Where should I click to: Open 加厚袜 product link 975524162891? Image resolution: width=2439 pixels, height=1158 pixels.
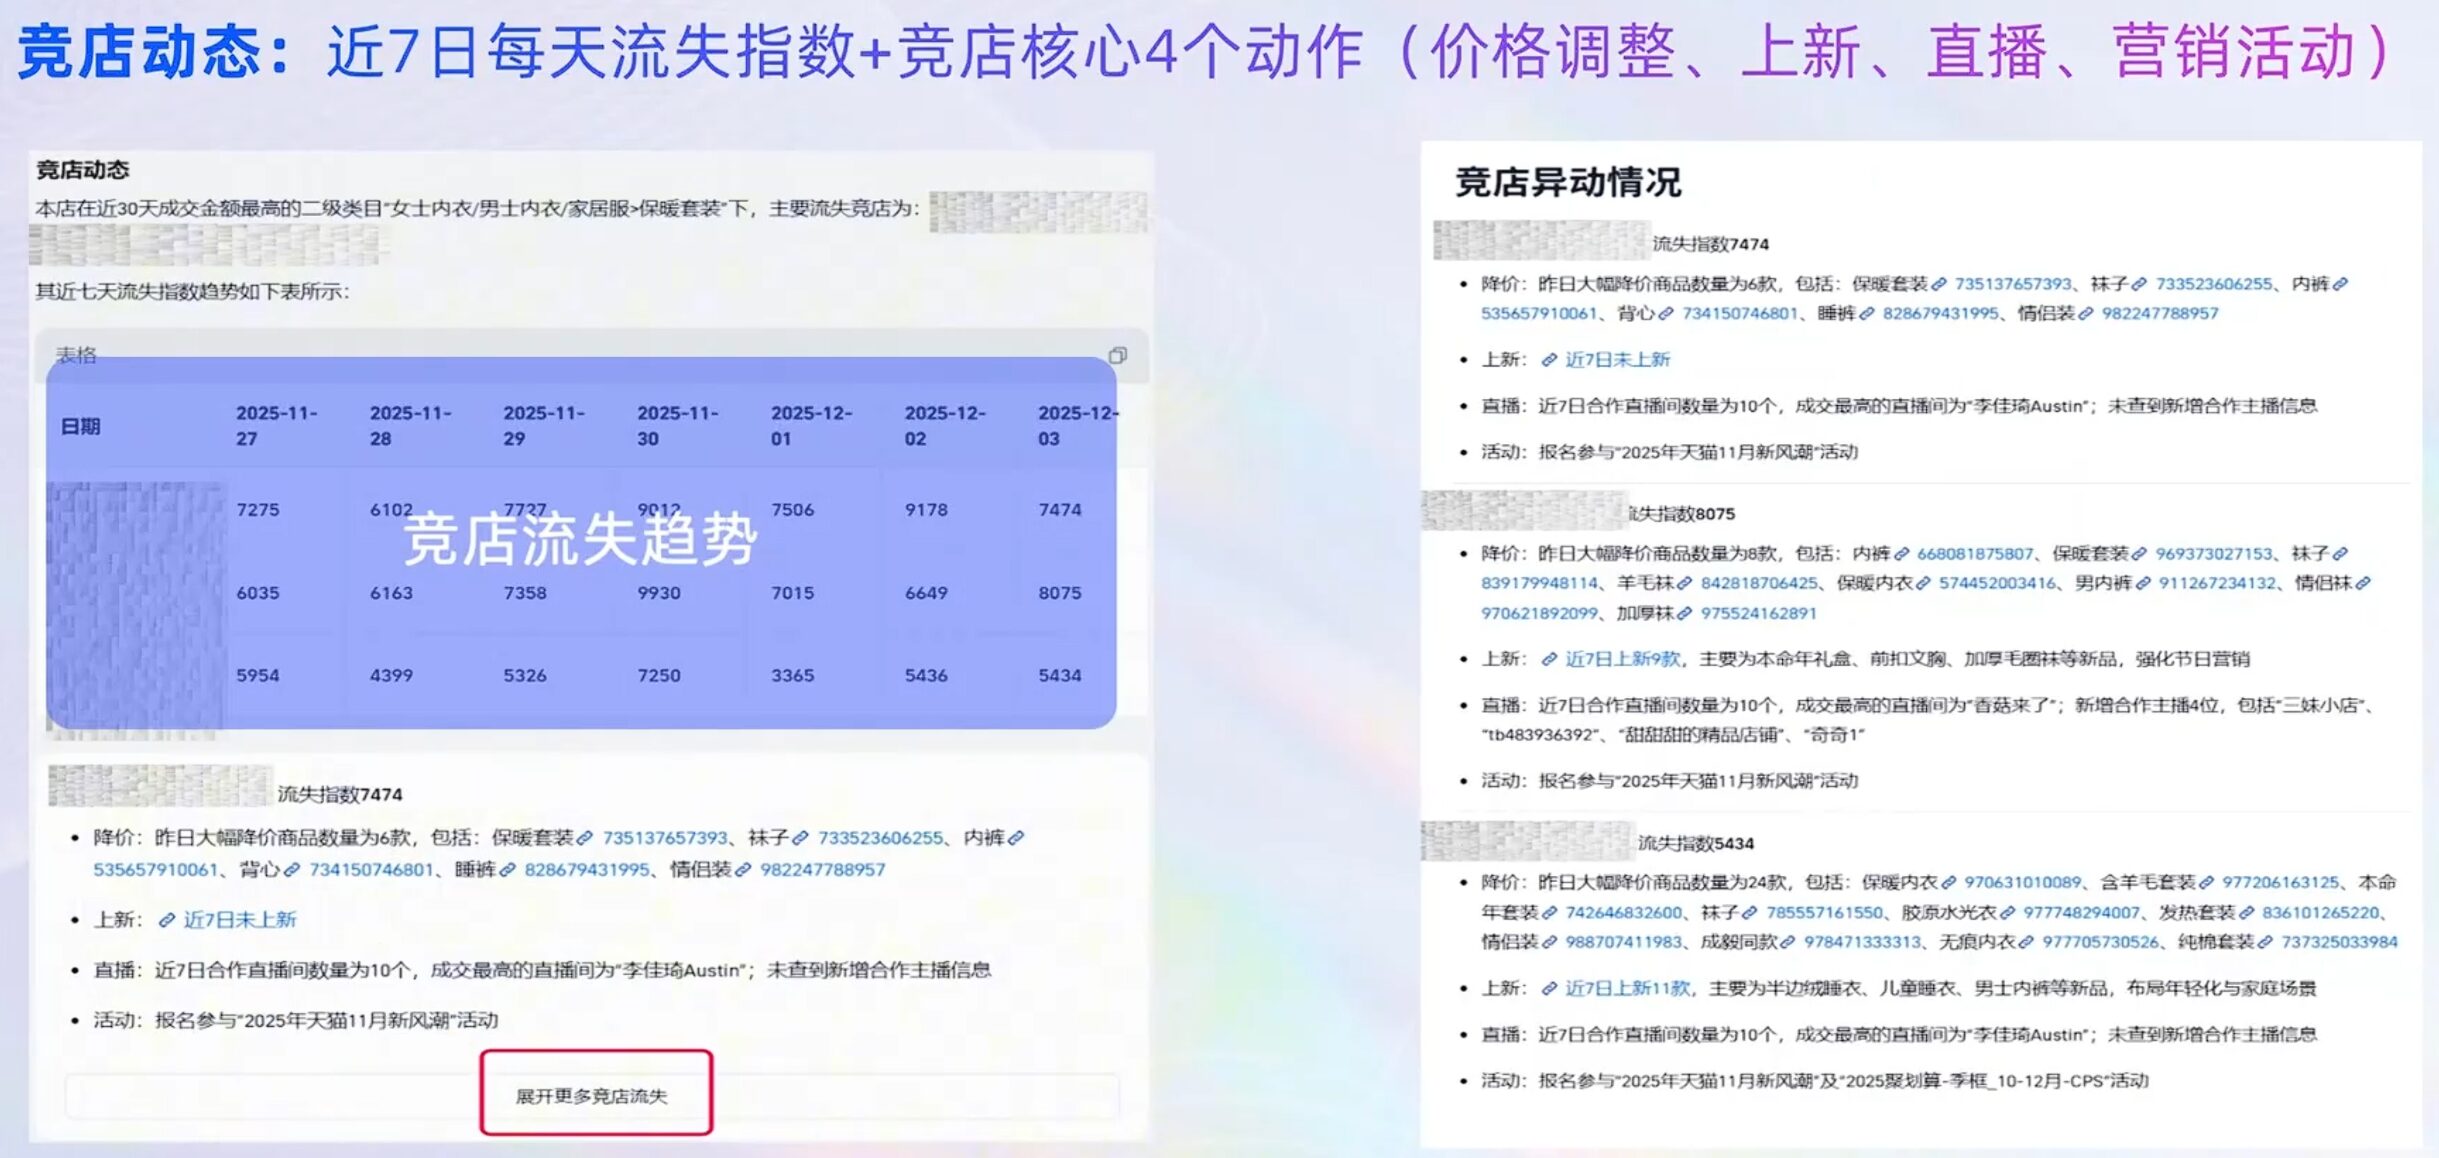coord(1759,613)
